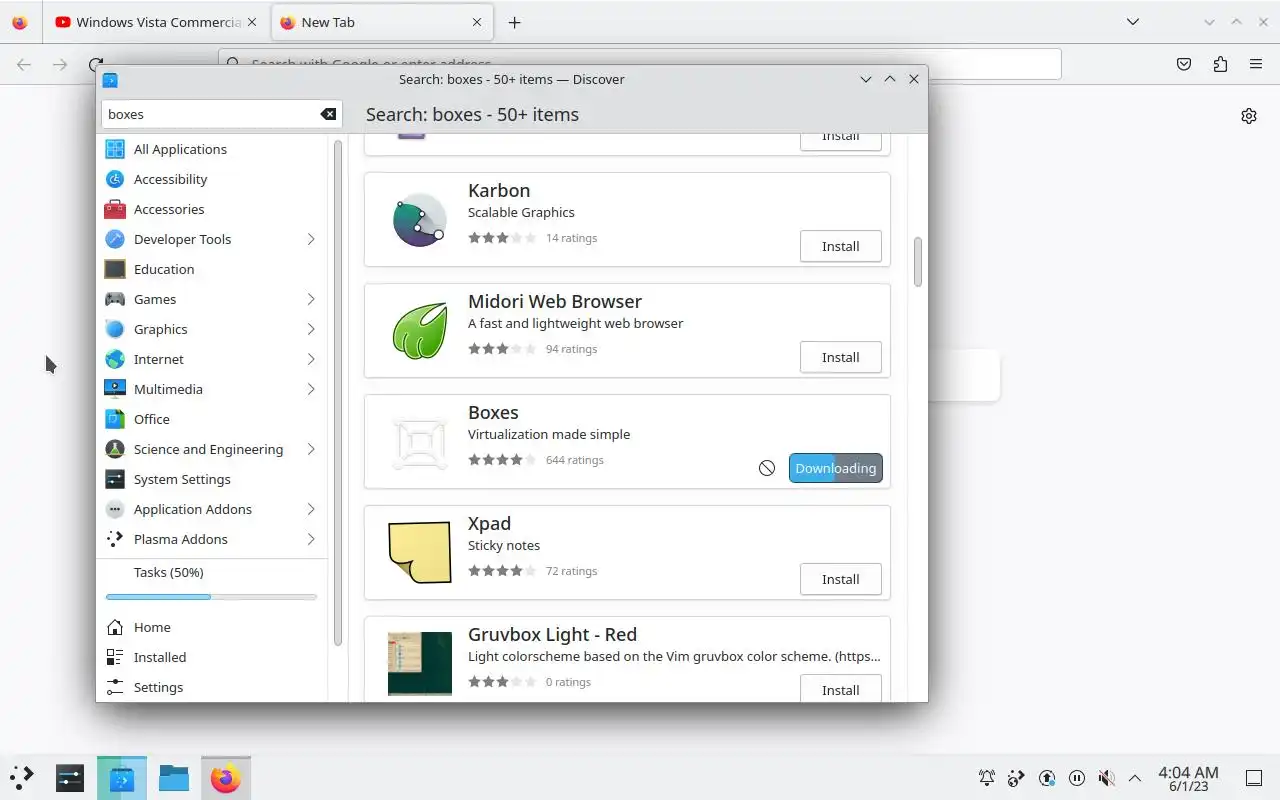Install Karbon

(x=841, y=246)
